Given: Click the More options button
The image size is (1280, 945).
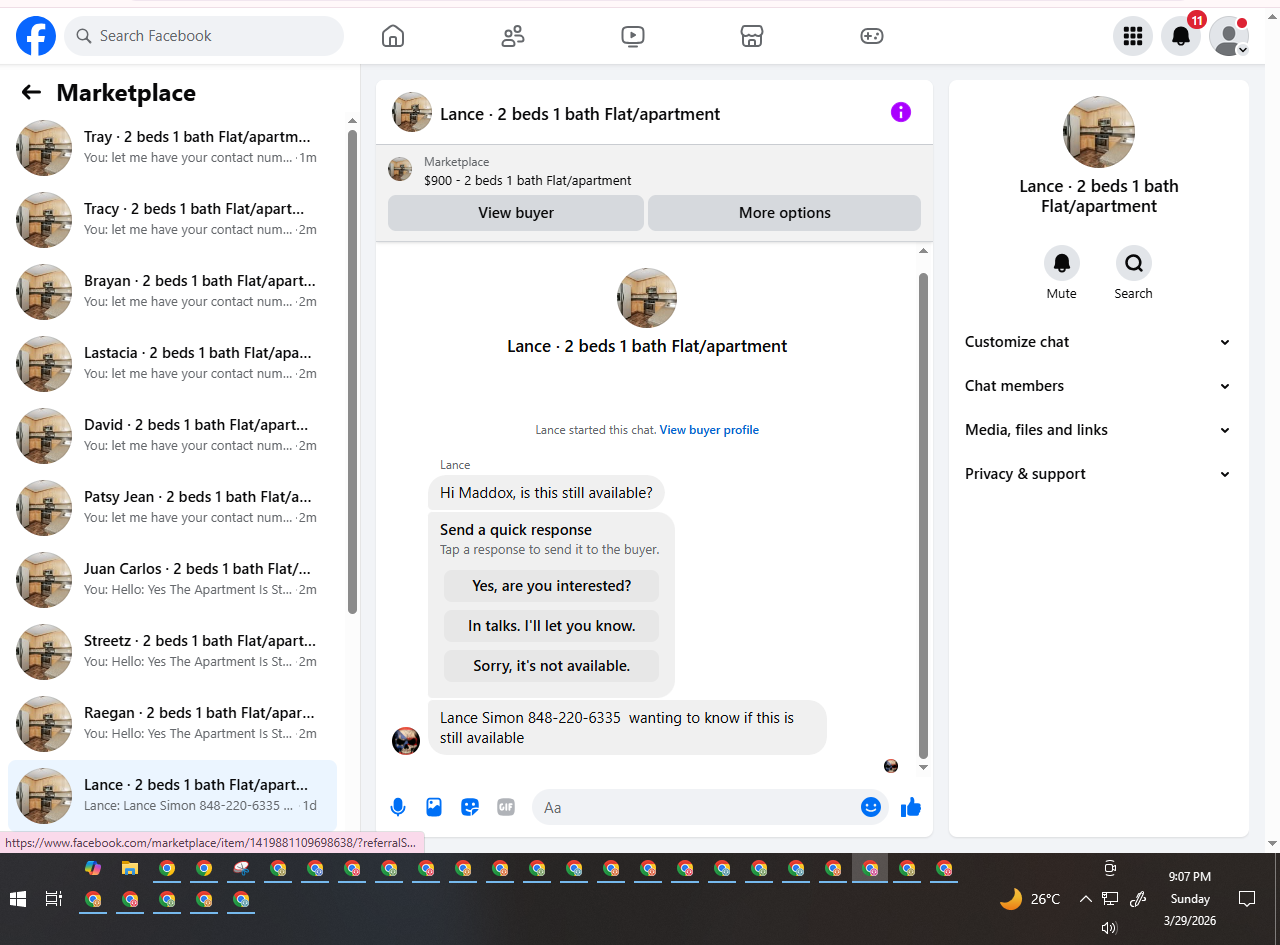Looking at the screenshot, I should [x=785, y=213].
